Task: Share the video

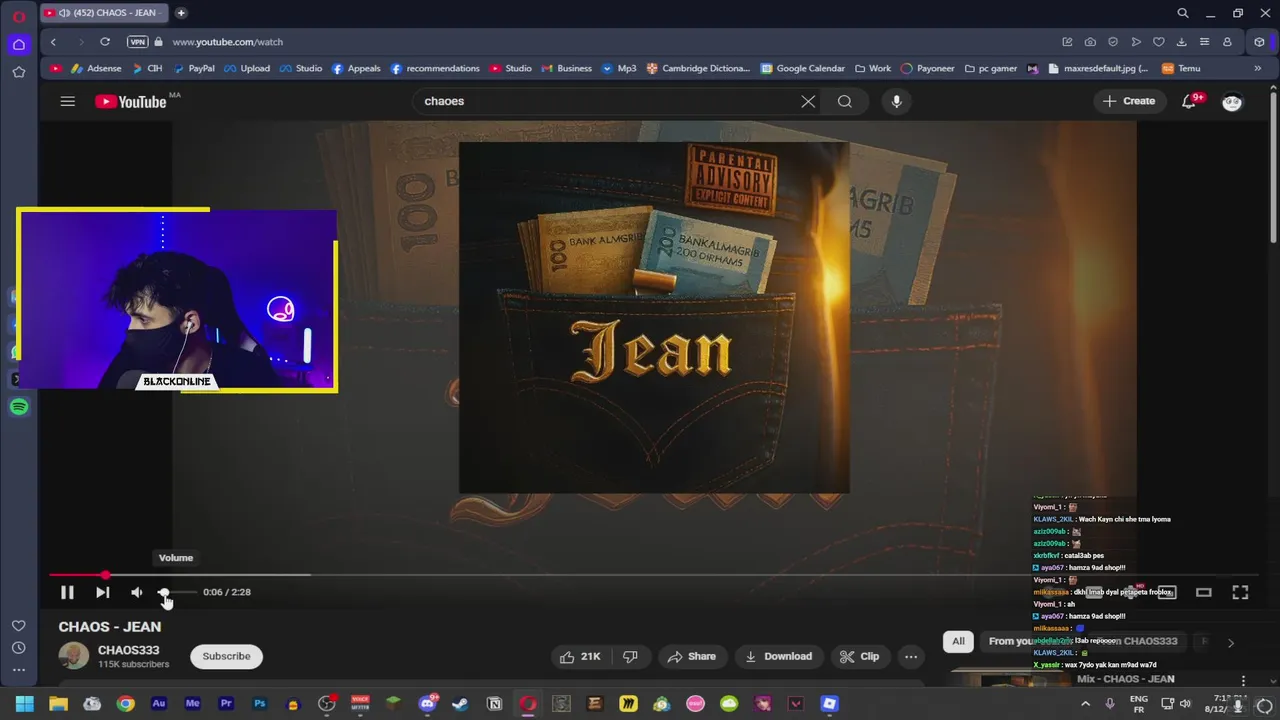Action: [x=691, y=656]
